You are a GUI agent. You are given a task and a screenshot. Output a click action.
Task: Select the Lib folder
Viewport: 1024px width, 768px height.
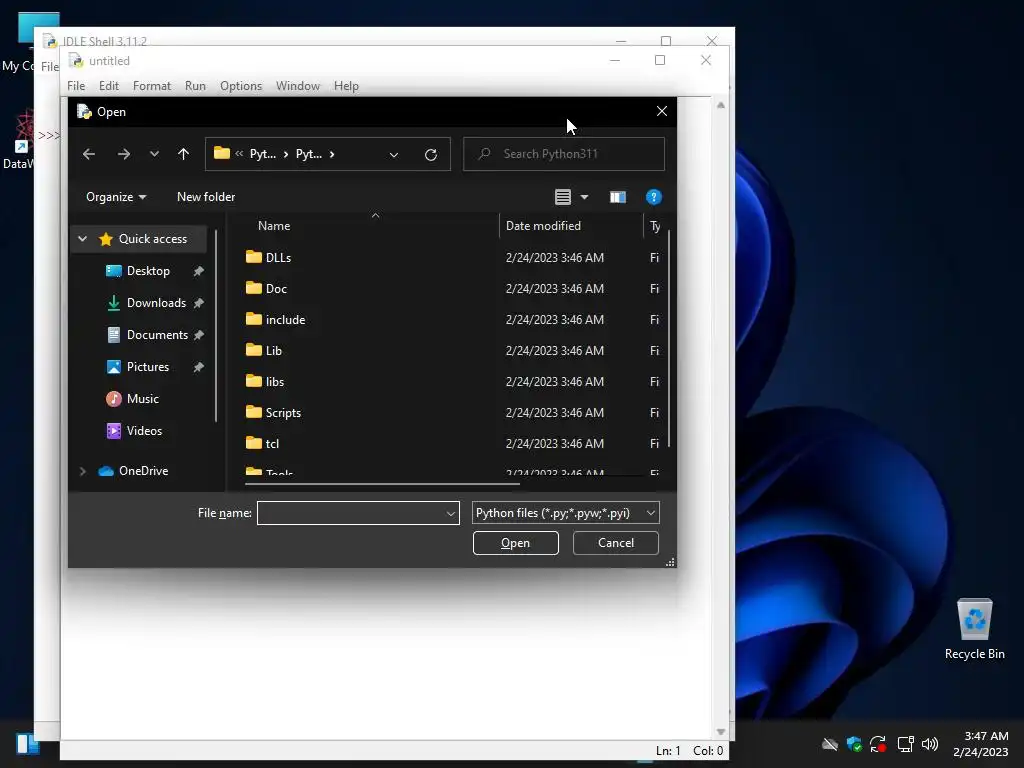pyautogui.click(x=274, y=351)
